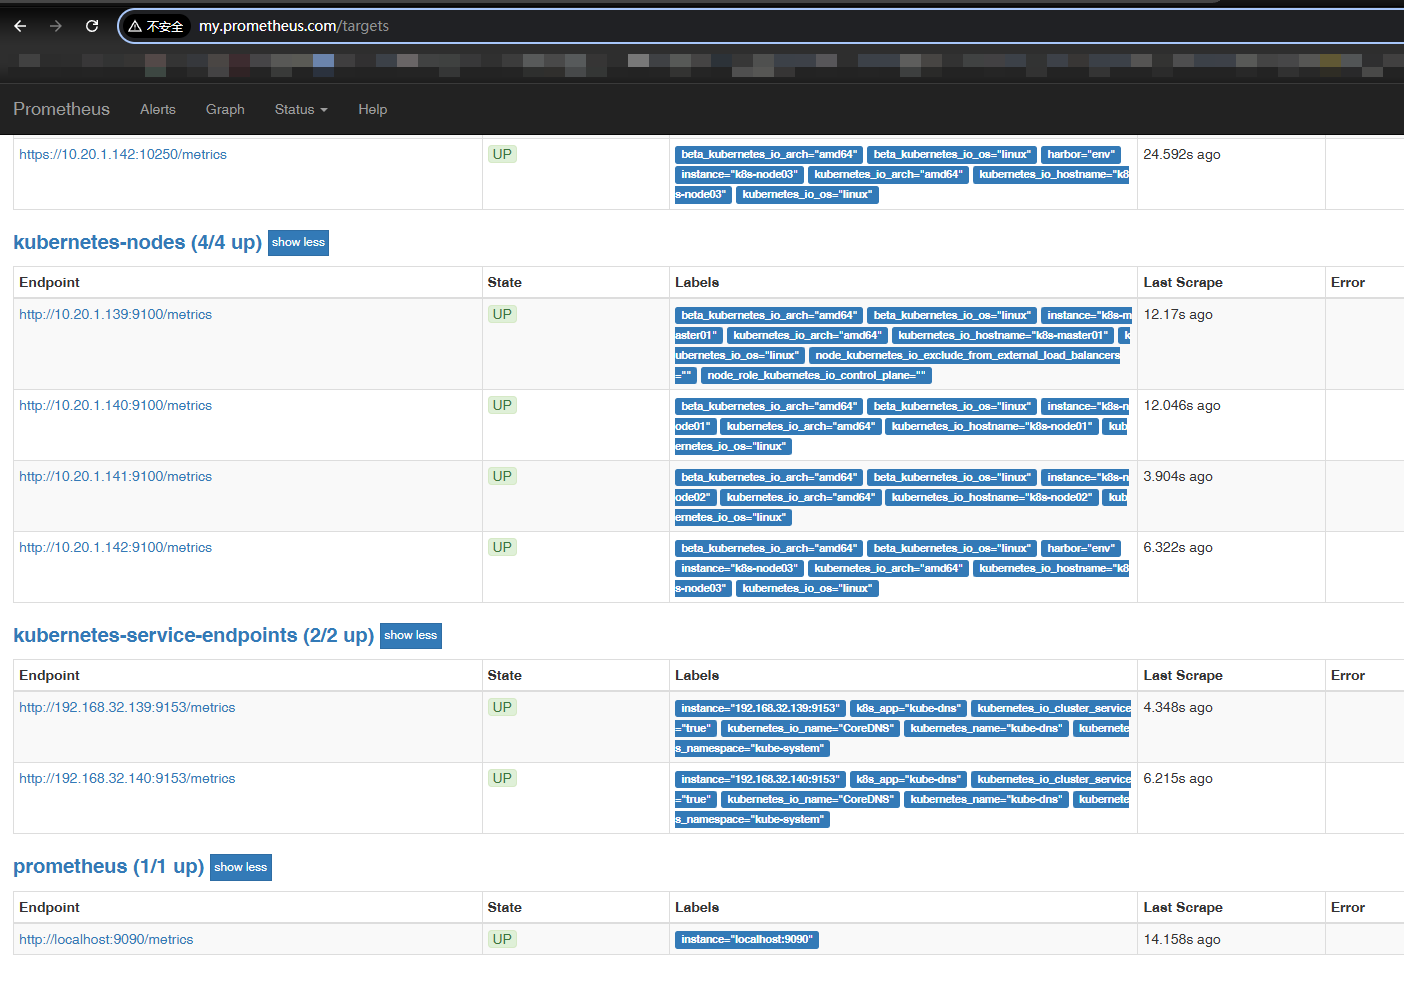Collapse kubernetes-nodes with show less button
This screenshot has width=1404, height=992.
coord(298,243)
